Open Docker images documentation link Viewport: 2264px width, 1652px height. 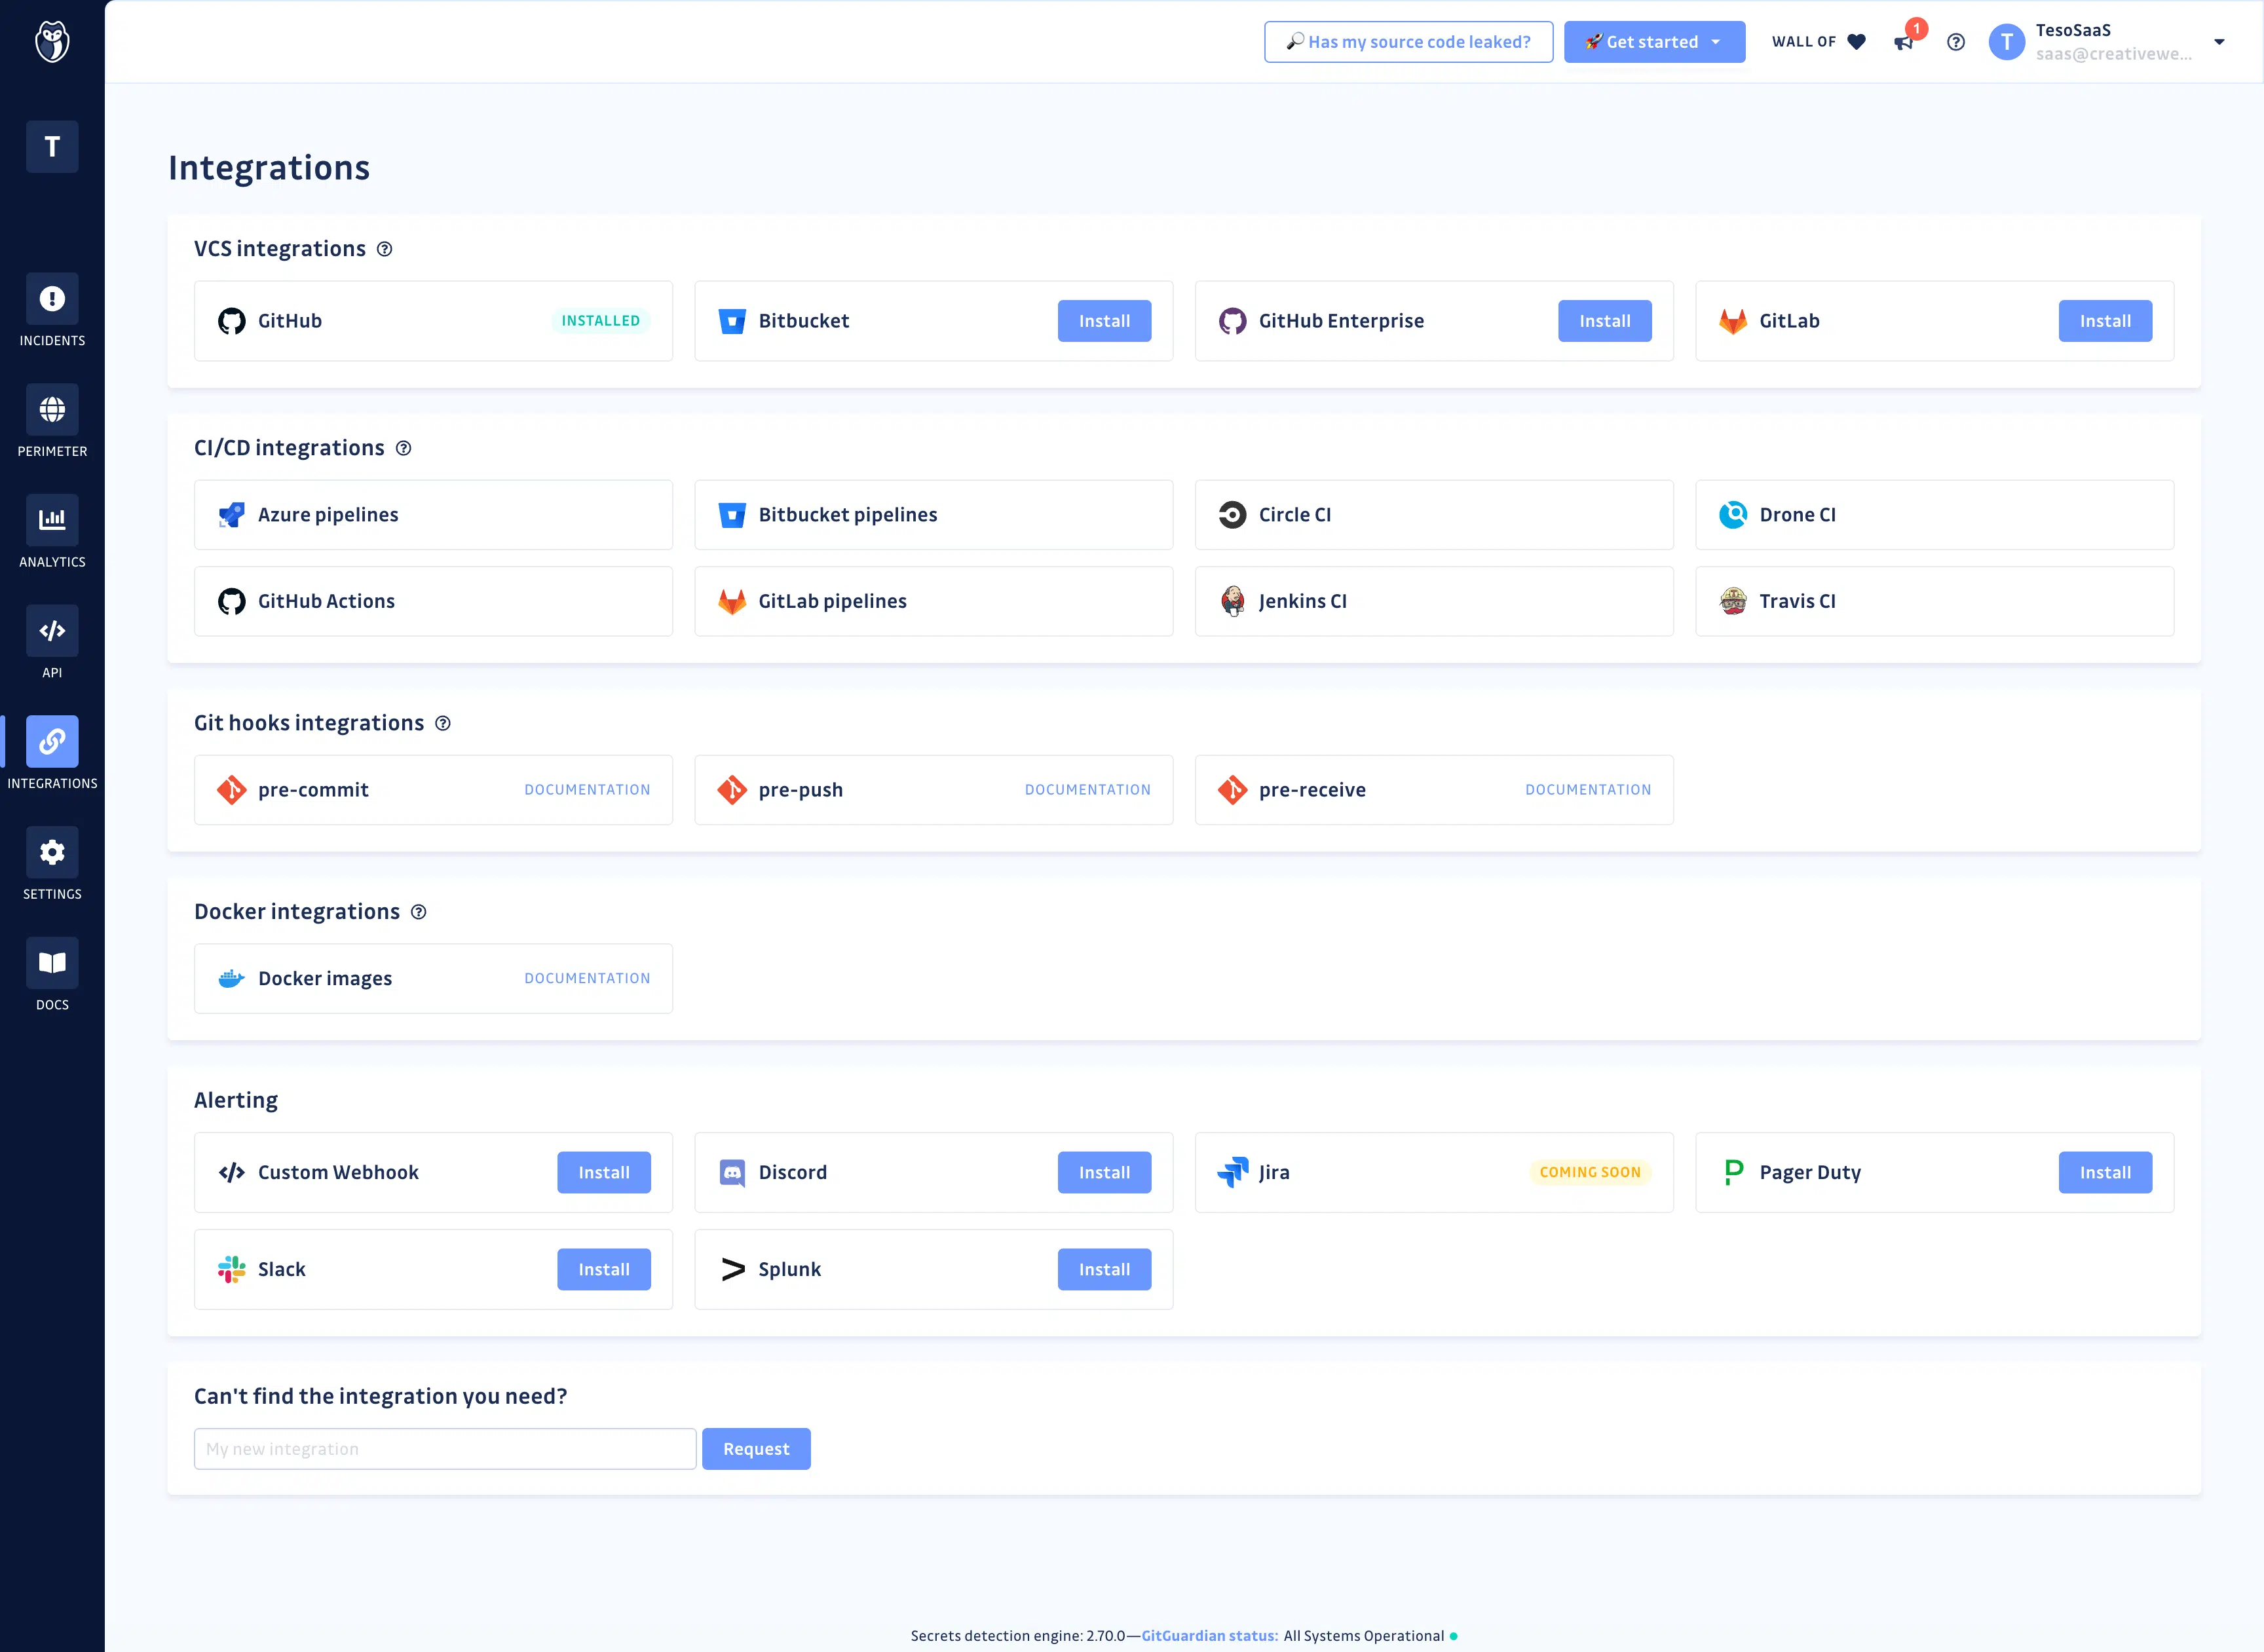(x=587, y=979)
